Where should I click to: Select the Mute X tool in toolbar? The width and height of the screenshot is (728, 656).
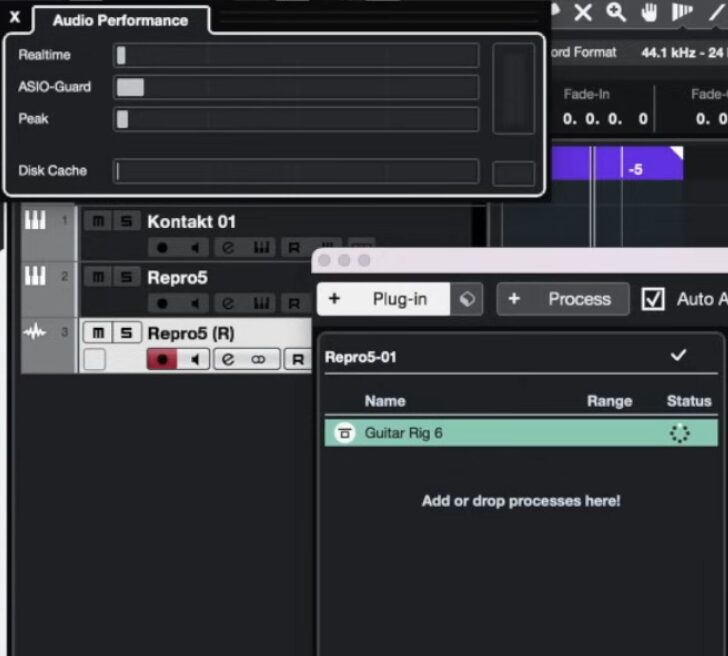tap(583, 12)
